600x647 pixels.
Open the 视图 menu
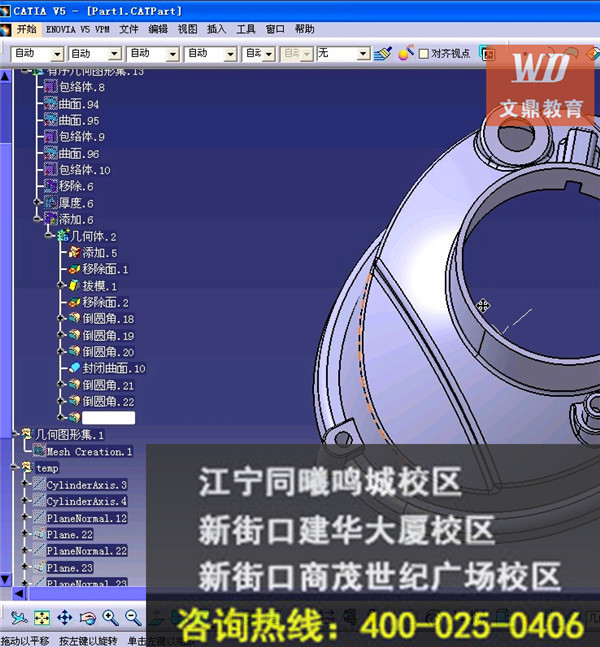point(187,29)
